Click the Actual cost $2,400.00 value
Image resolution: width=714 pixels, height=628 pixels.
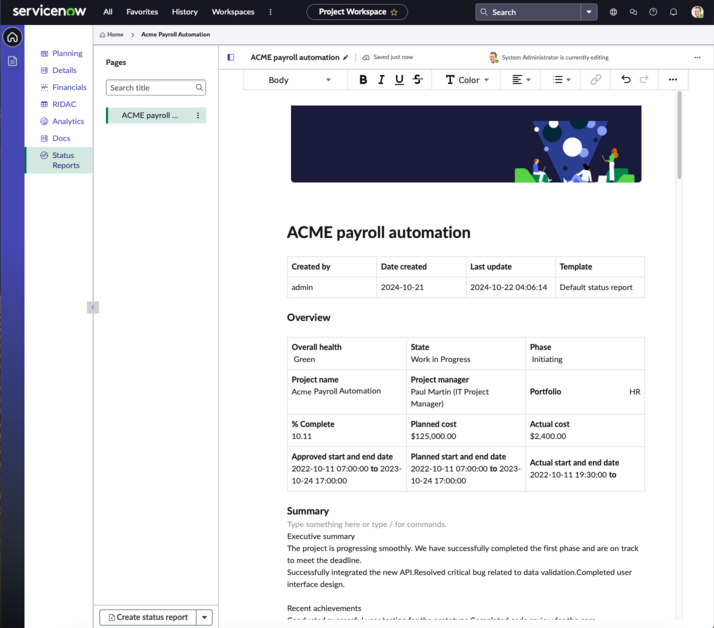tap(548, 436)
